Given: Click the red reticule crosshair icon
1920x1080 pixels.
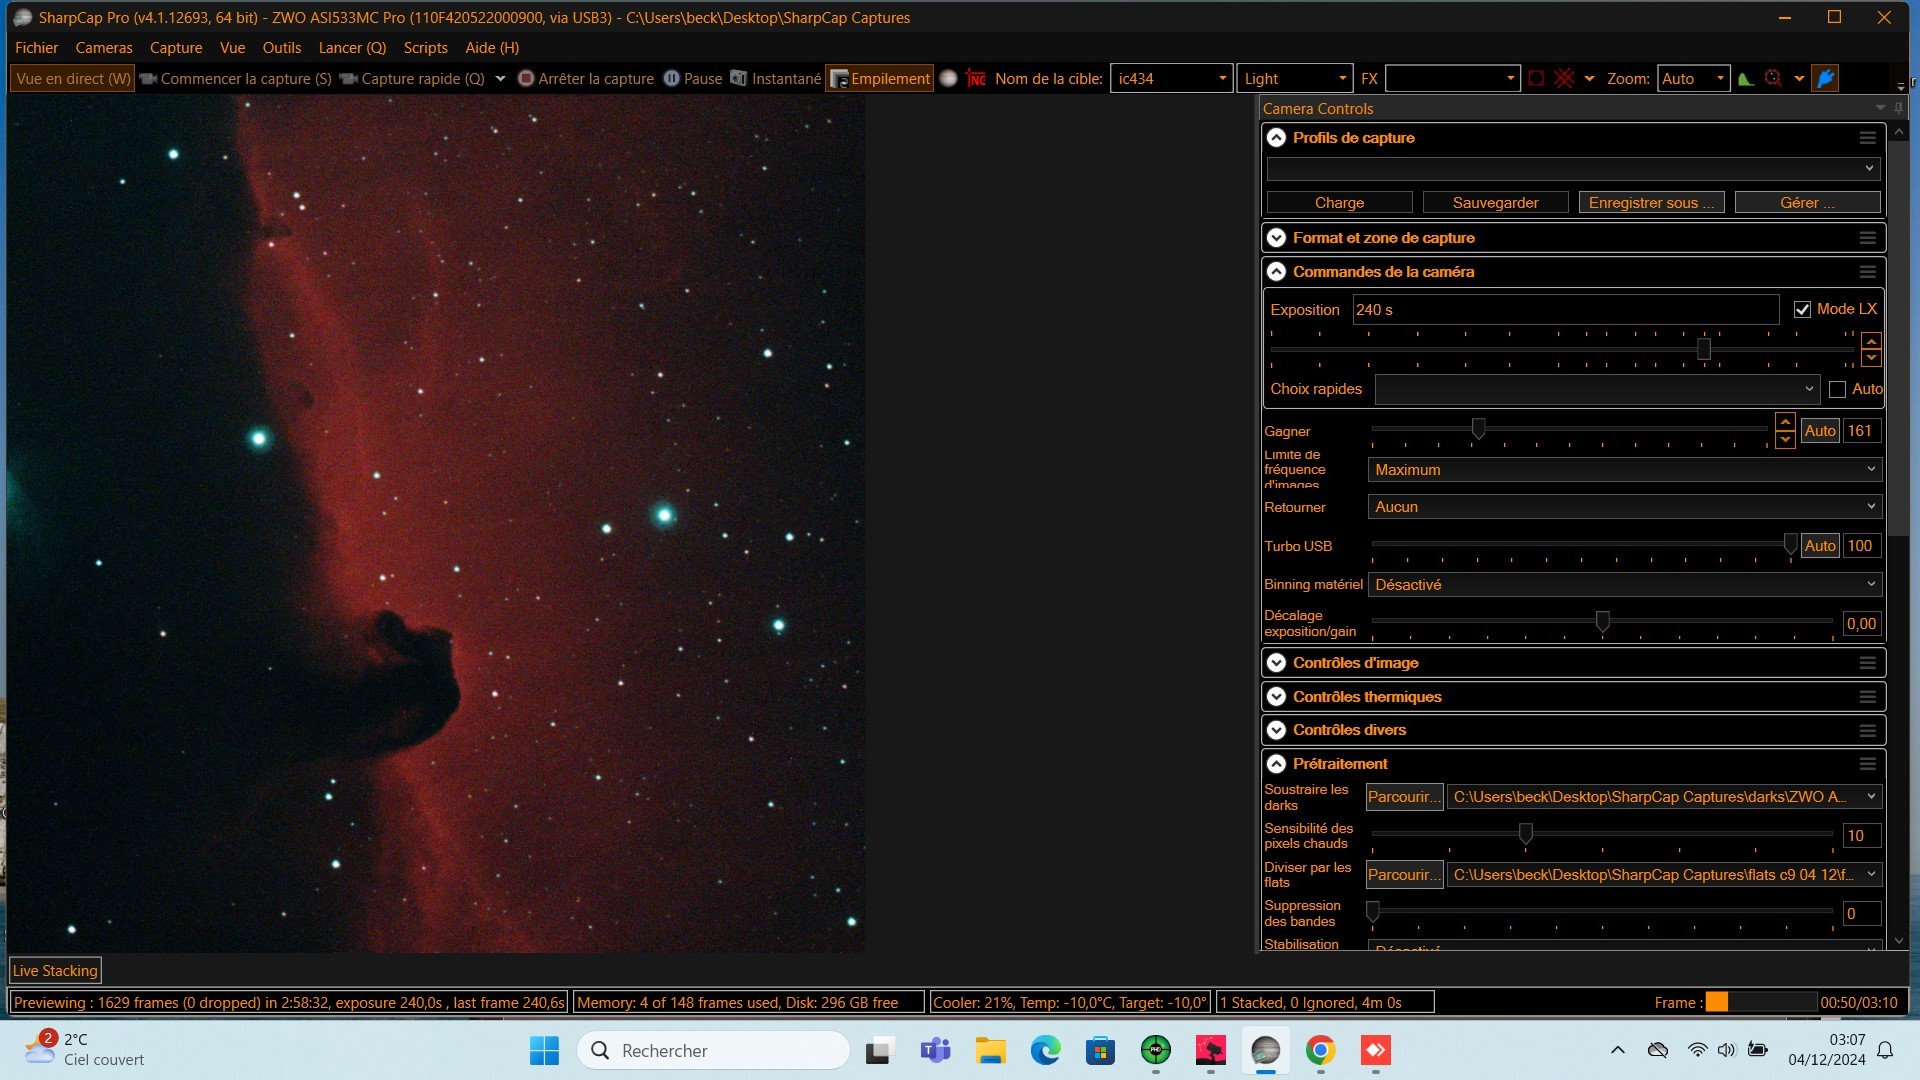Looking at the screenshot, I should 1565,79.
